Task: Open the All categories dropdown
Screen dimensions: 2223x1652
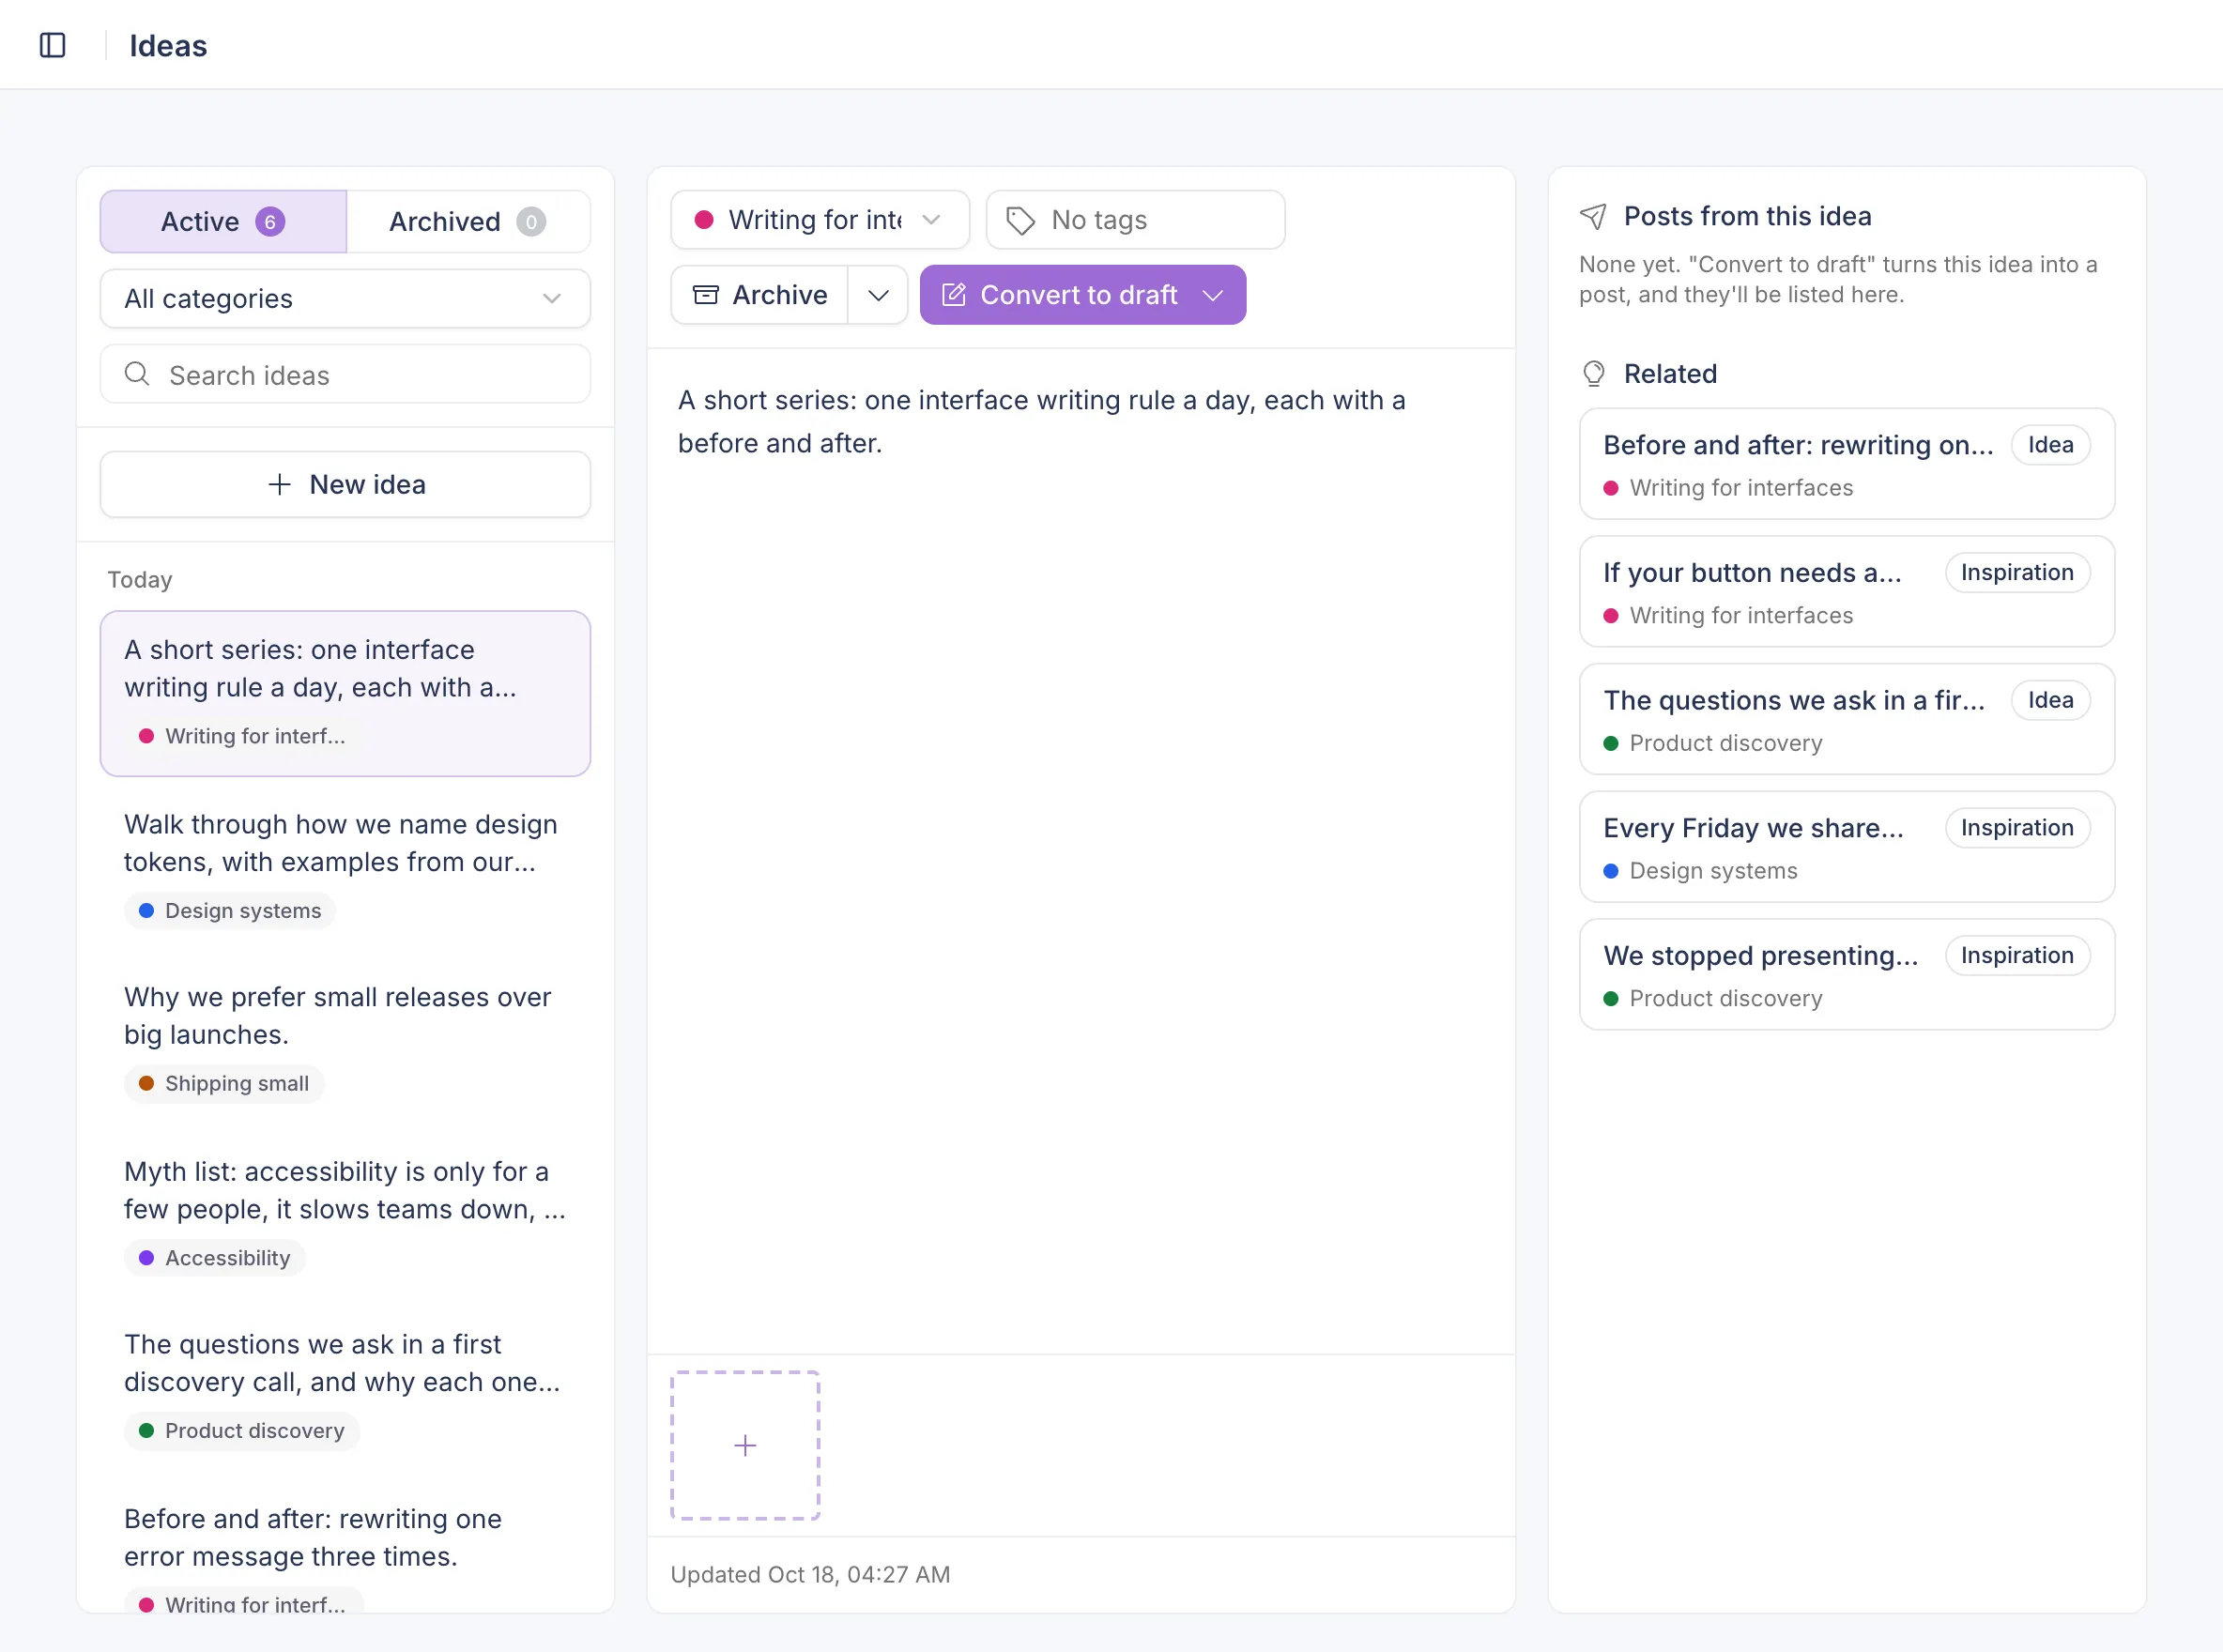Action: (x=345, y=298)
